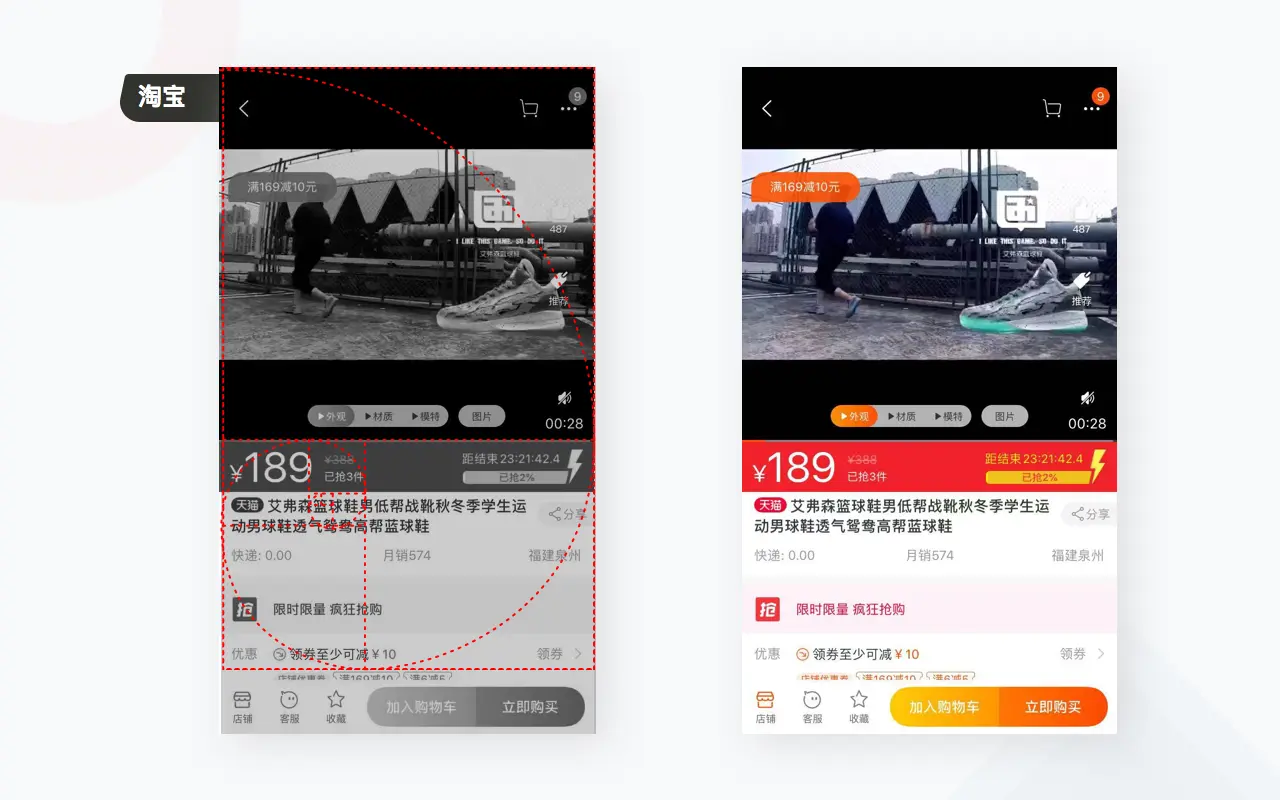Tap brand logo overlay on grayscale video

(x=497, y=210)
